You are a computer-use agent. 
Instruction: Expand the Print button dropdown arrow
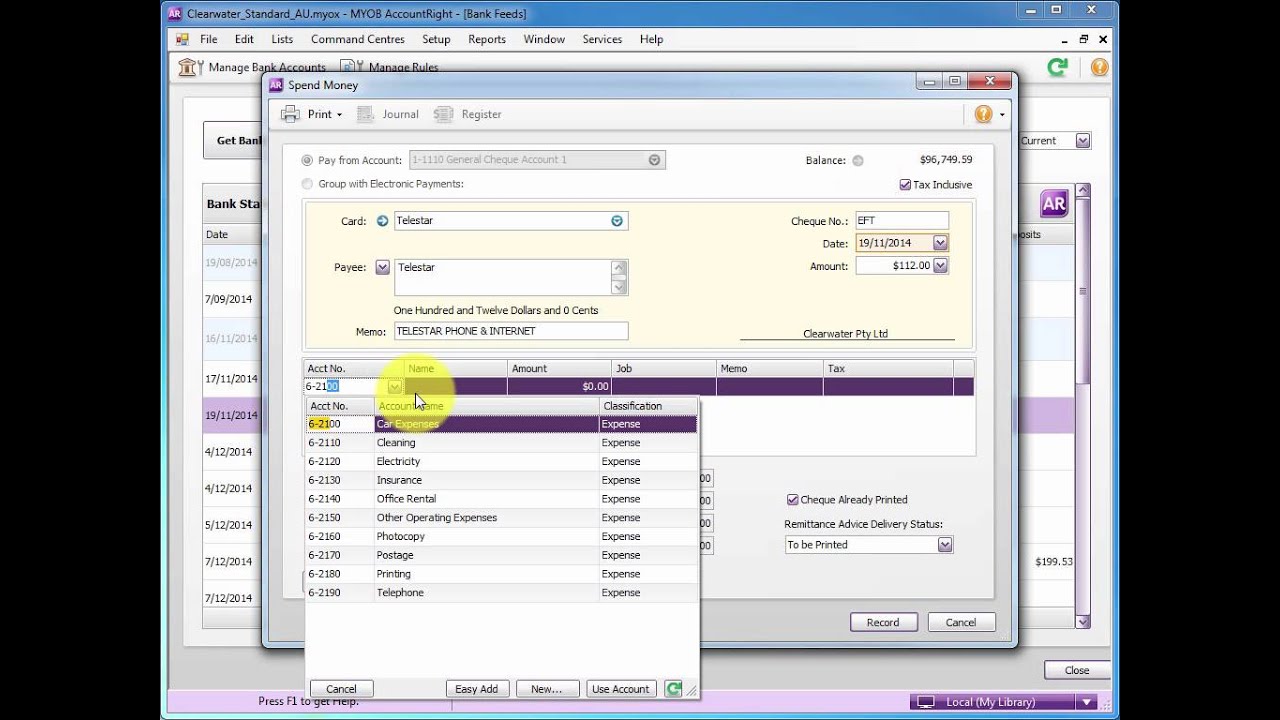(x=339, y=115)
